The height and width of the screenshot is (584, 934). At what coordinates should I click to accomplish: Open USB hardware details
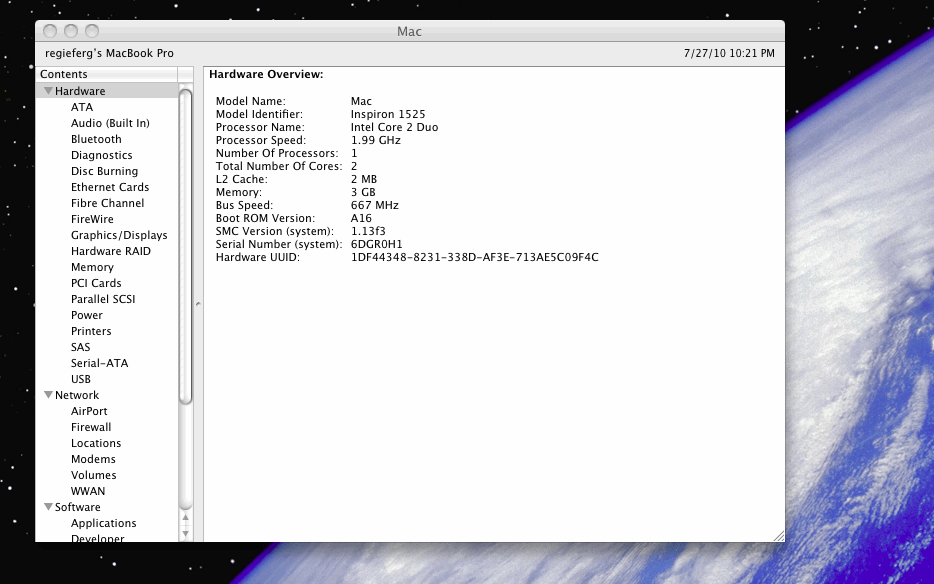pos(80,380)
